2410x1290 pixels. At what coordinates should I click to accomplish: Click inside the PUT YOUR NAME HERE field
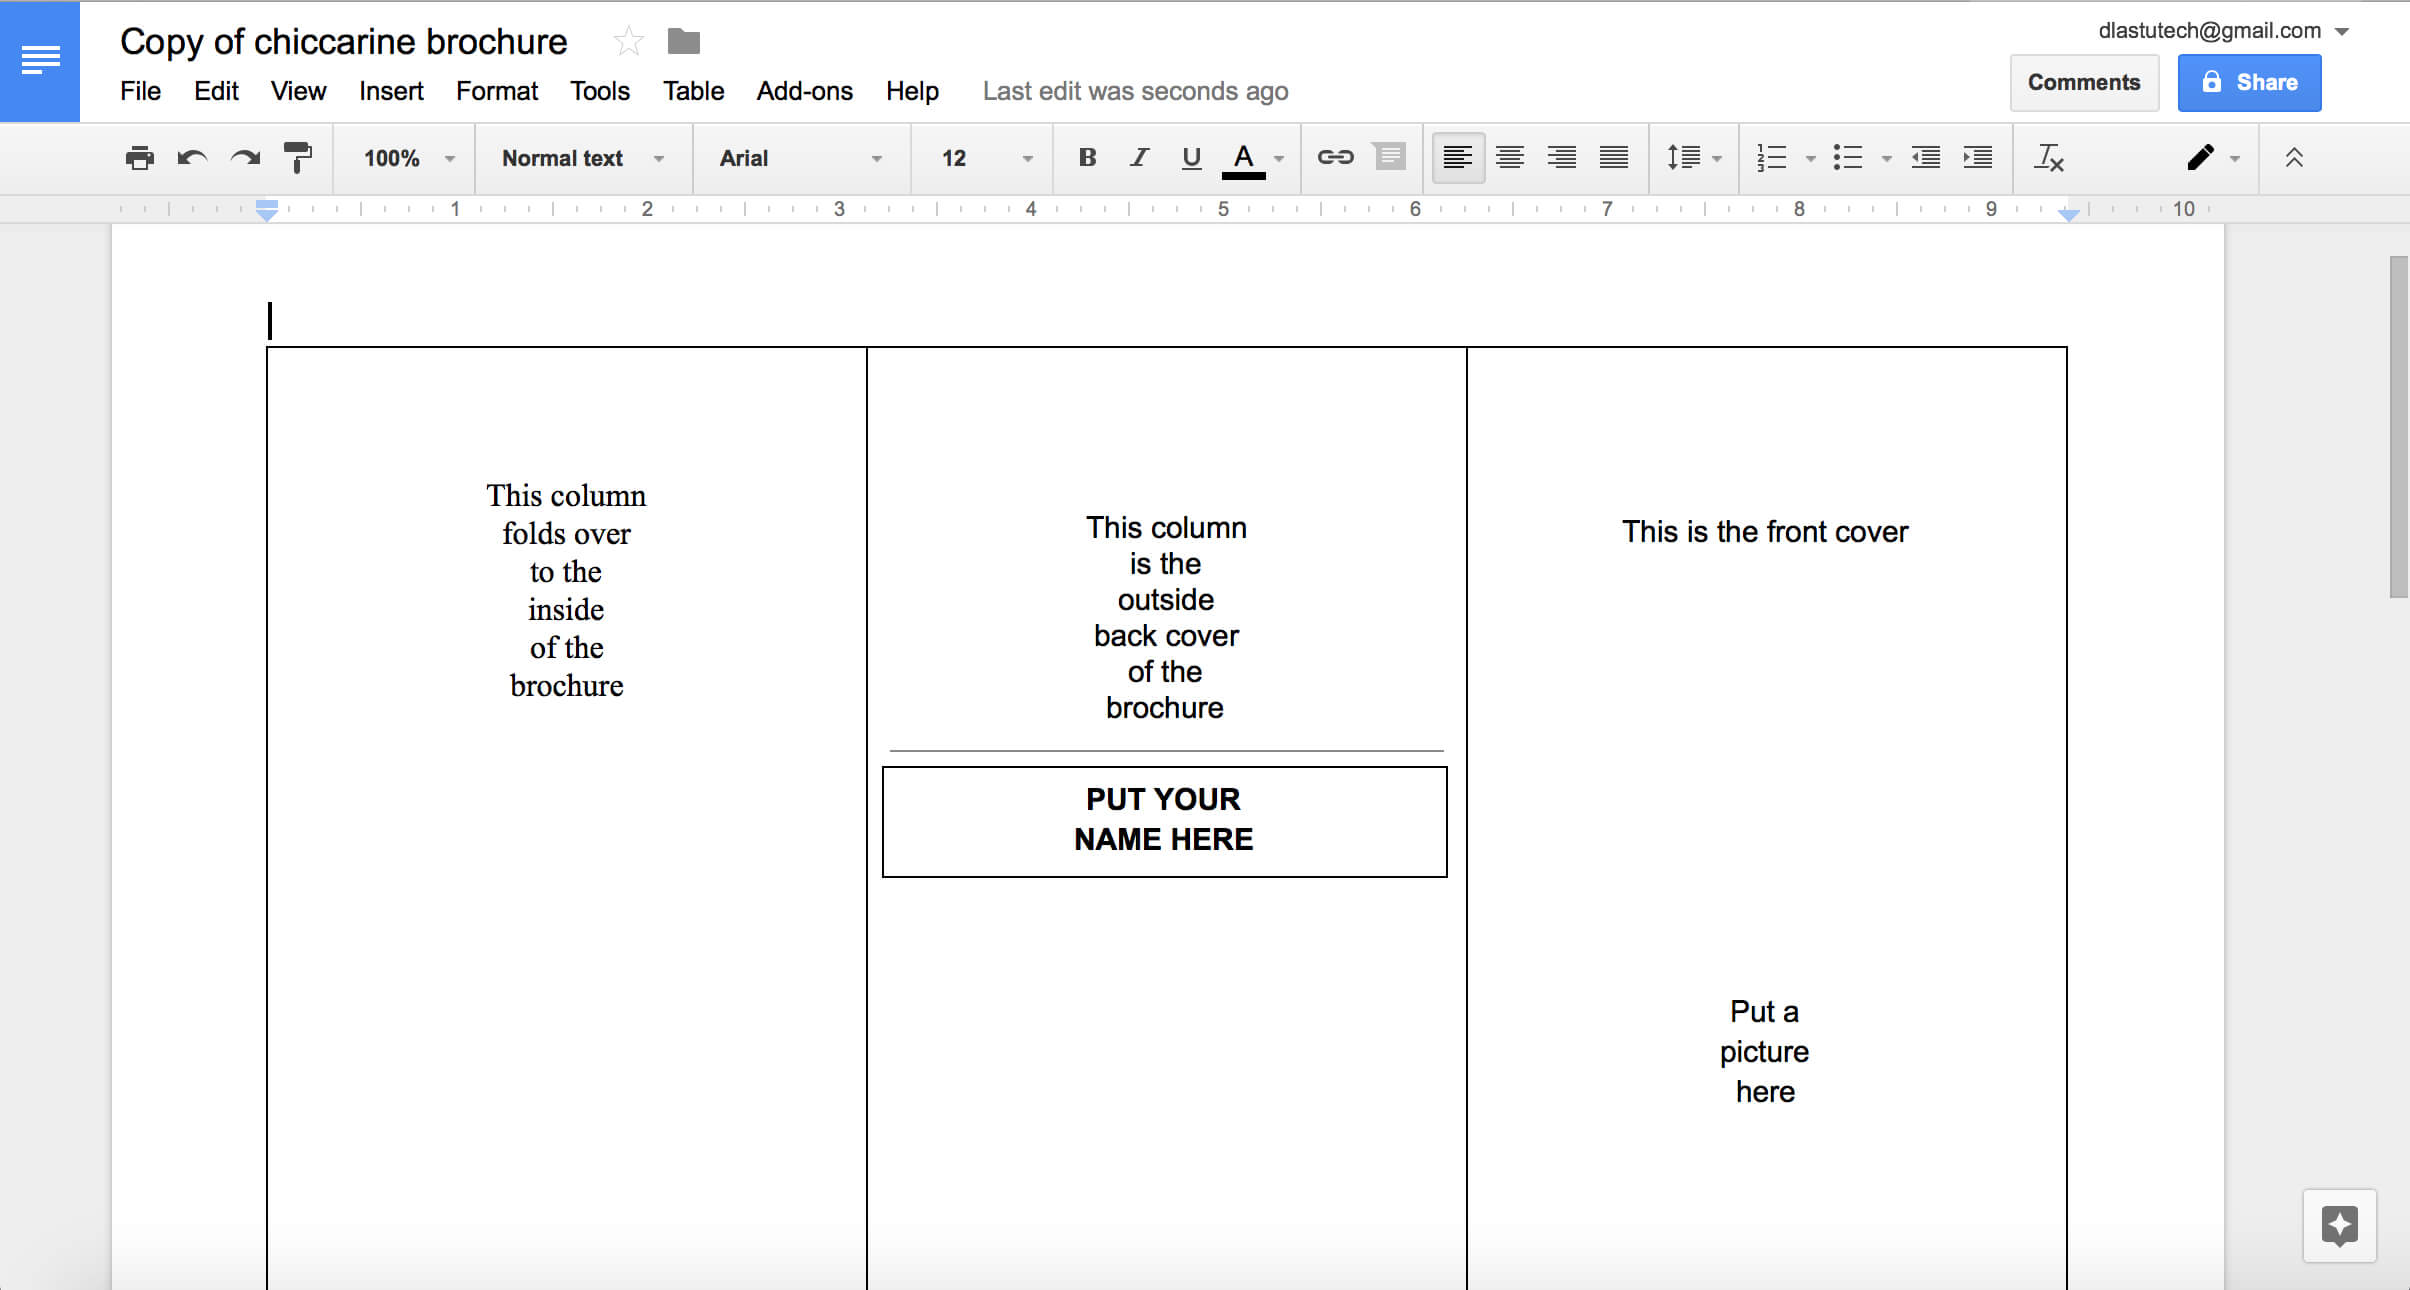(1164, 818)
